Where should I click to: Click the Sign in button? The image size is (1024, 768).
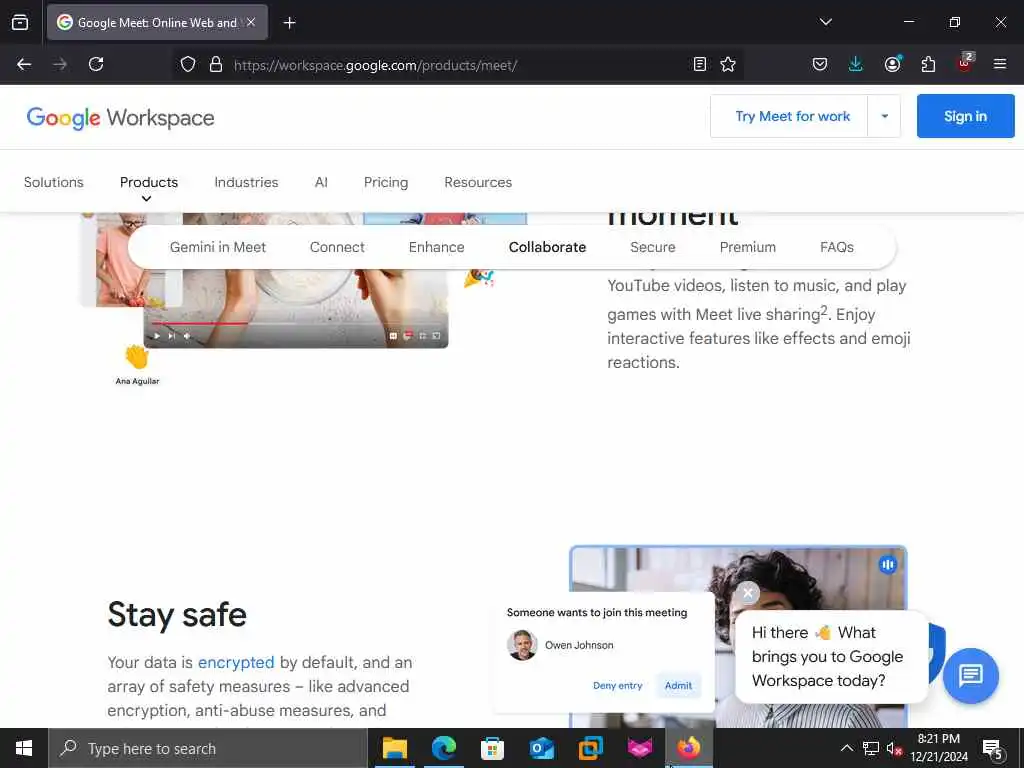point(965,116)
